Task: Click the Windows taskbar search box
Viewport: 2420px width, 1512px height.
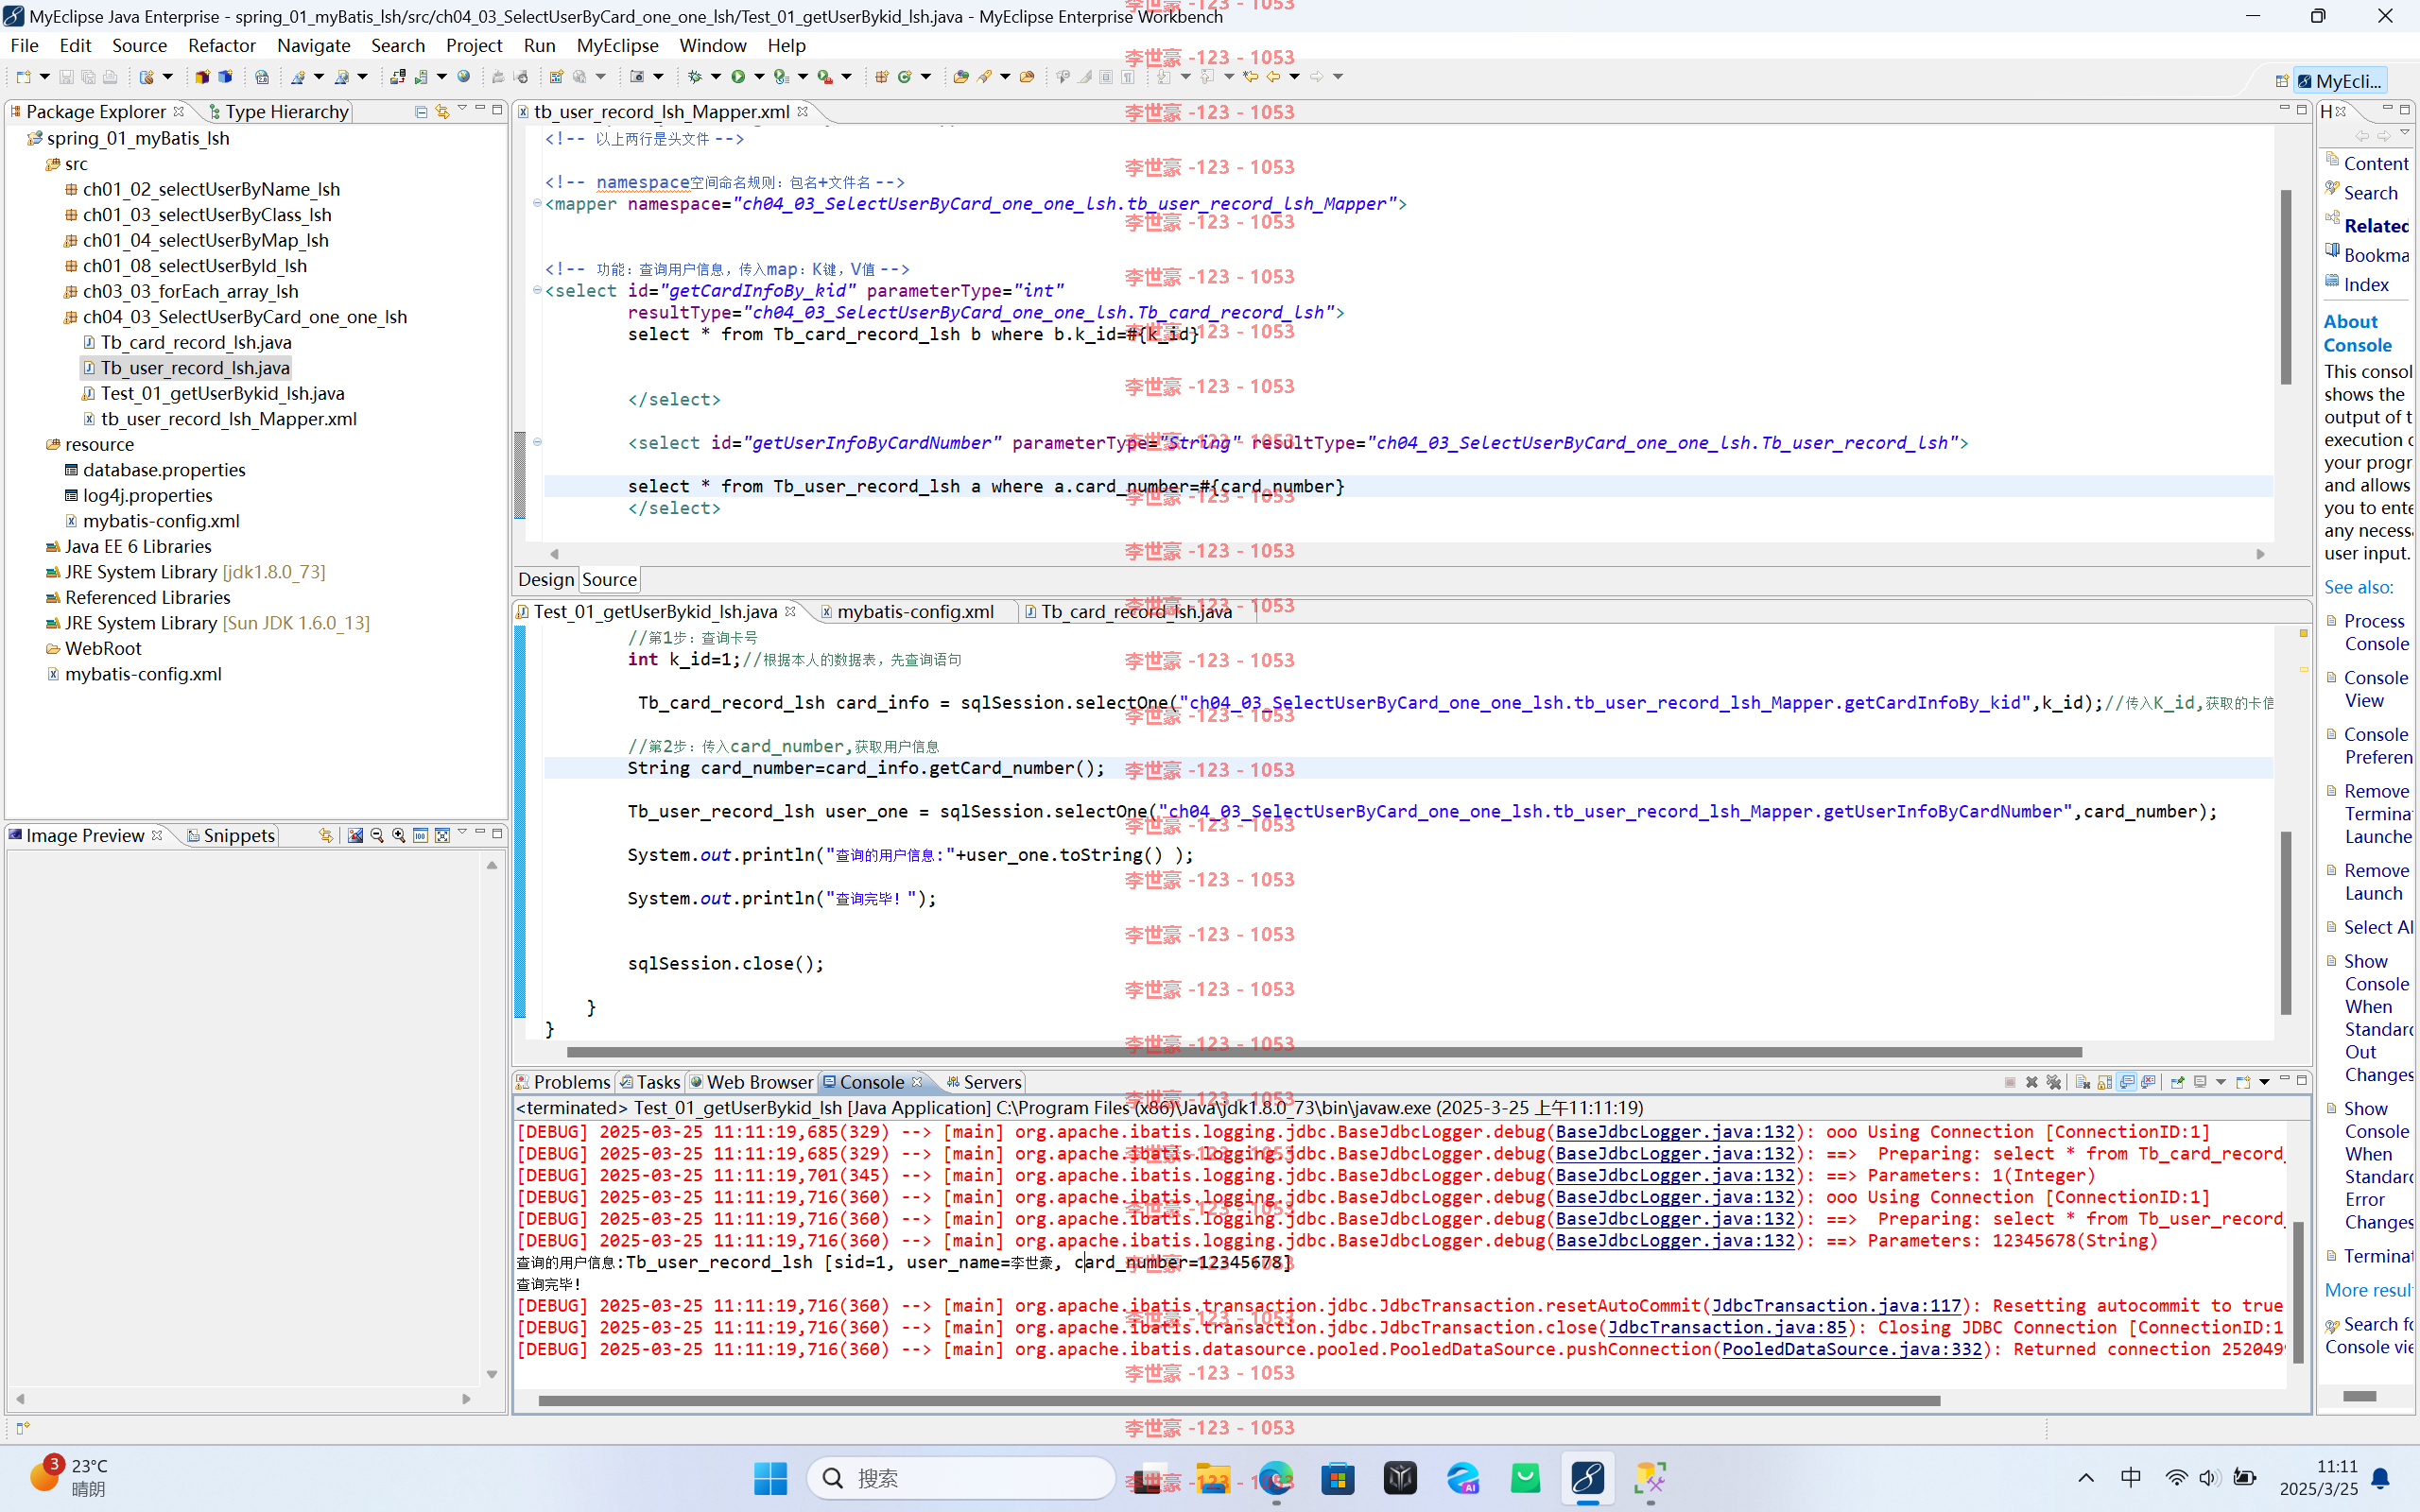Action: (961, 1478)
